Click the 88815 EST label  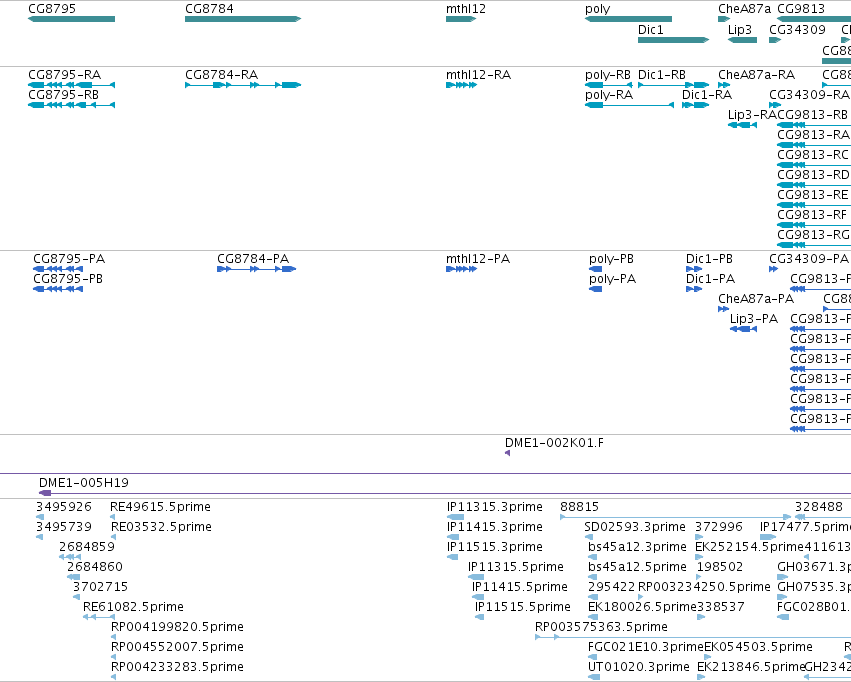579,507
